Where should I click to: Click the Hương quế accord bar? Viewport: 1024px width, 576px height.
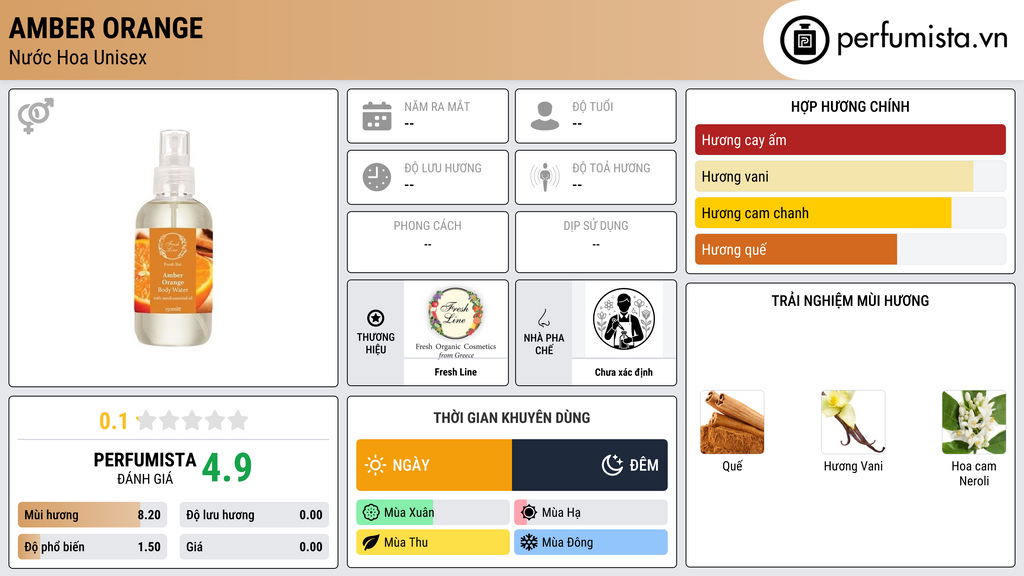(850, 249)
